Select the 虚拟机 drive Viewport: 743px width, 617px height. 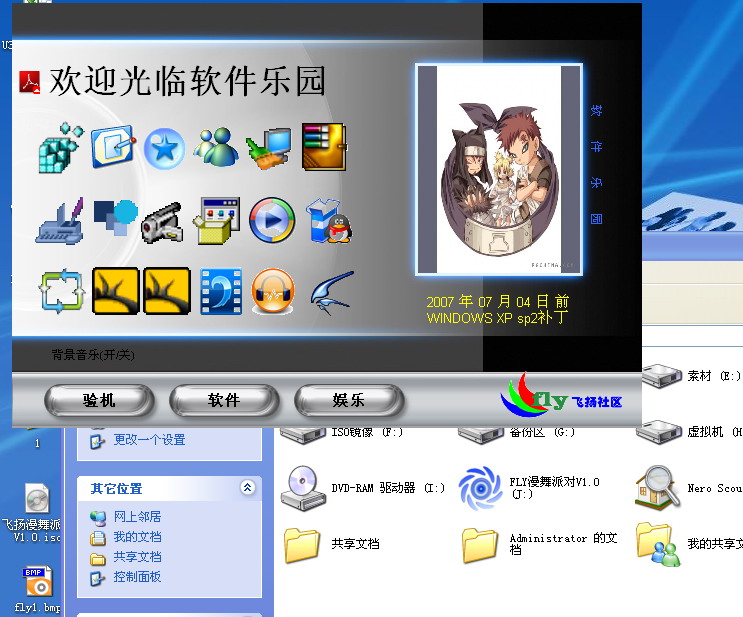(689, 432)
